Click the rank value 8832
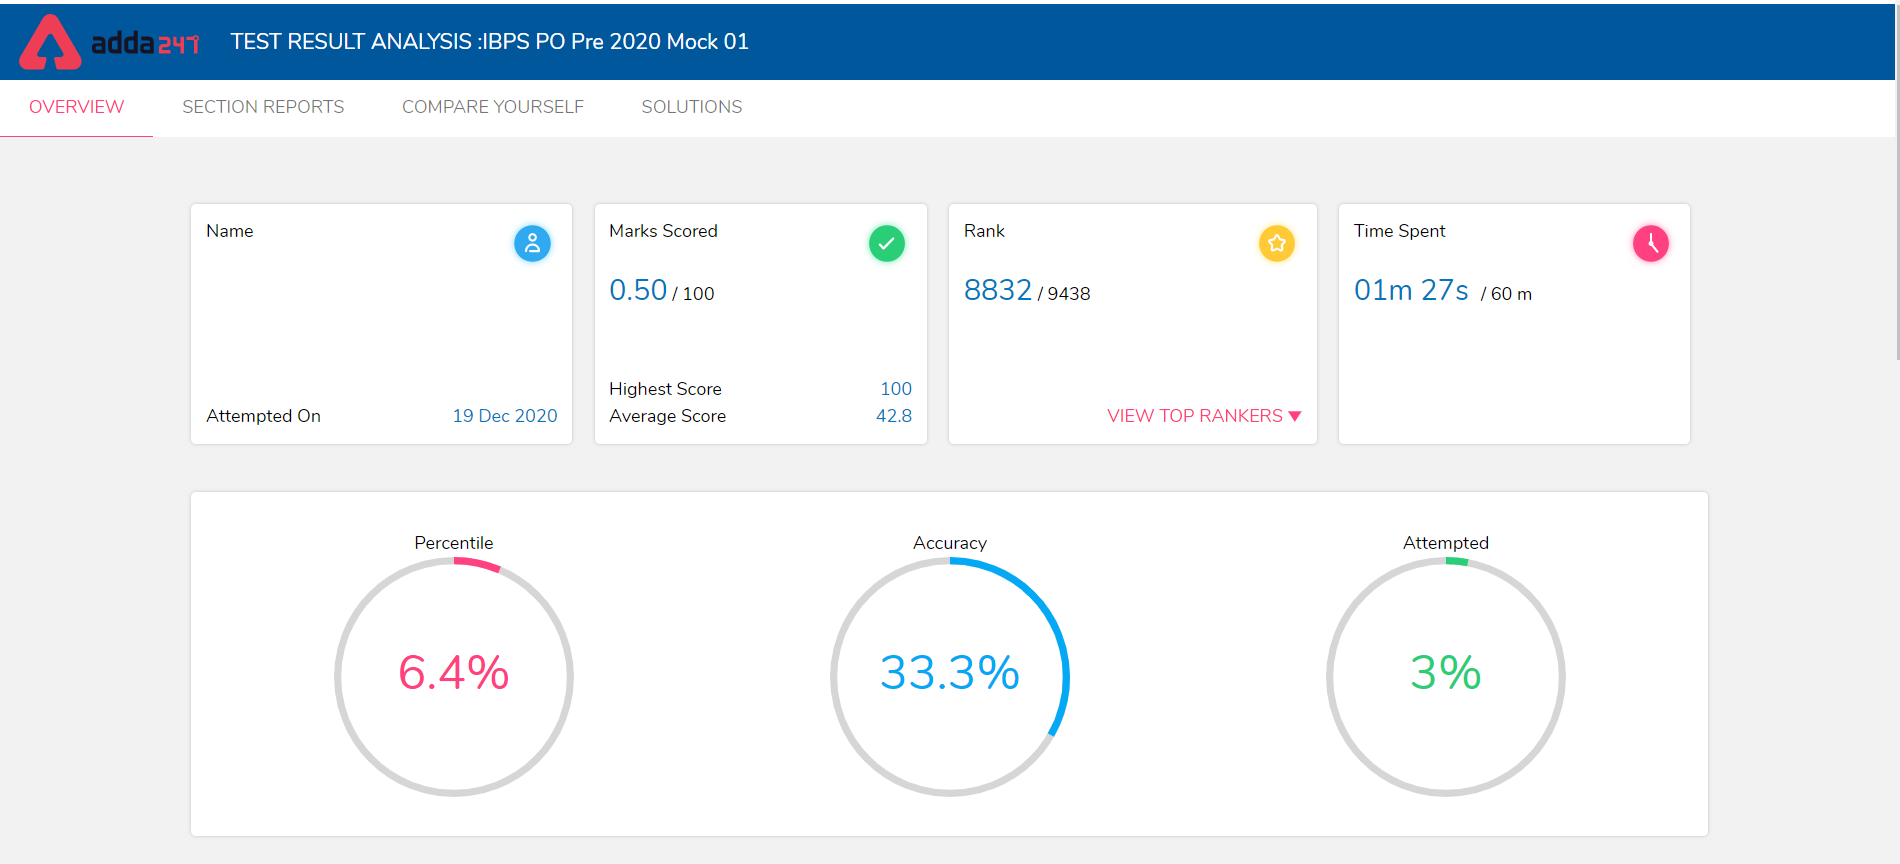 (x=997, y=290)
